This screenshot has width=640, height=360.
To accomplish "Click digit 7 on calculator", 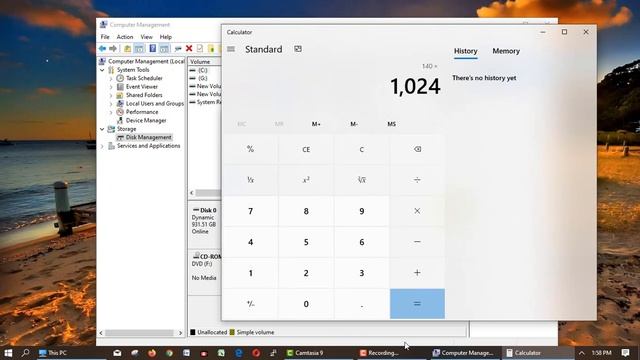I will point(251,211).
